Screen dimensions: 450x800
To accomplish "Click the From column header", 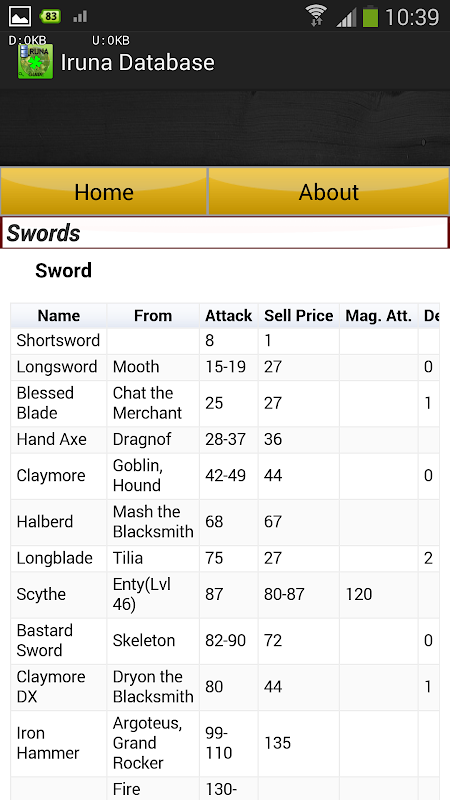I will click(x=153, y=316).
